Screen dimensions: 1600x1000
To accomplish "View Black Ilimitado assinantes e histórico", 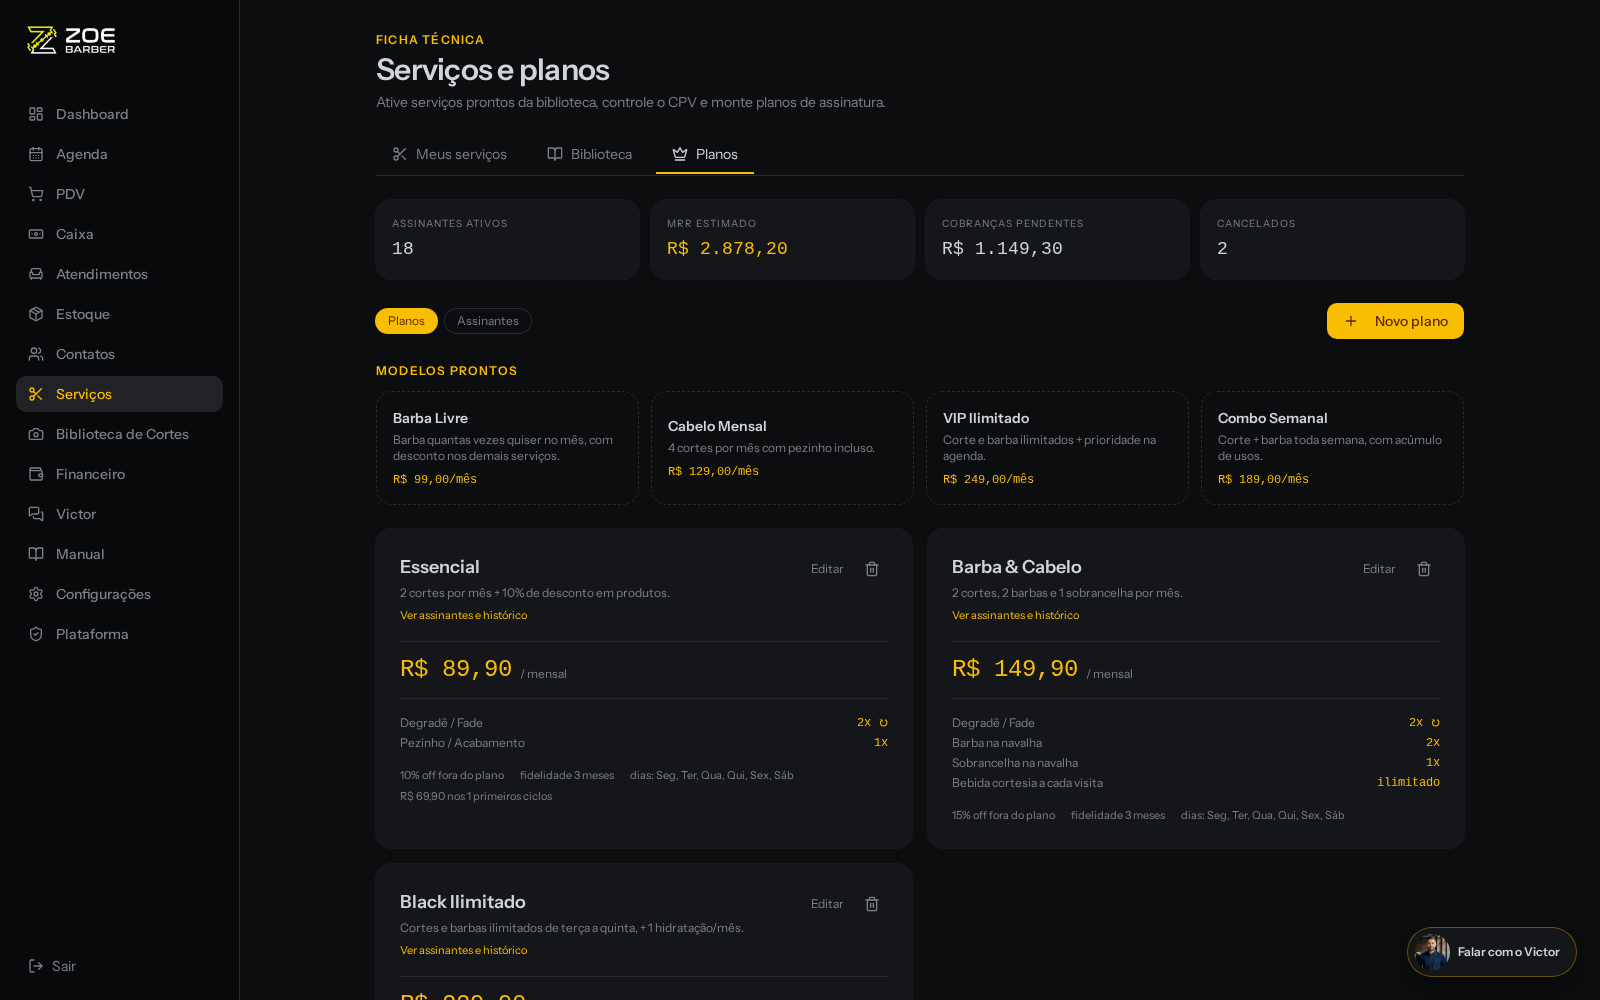I will tap(463, 951).
